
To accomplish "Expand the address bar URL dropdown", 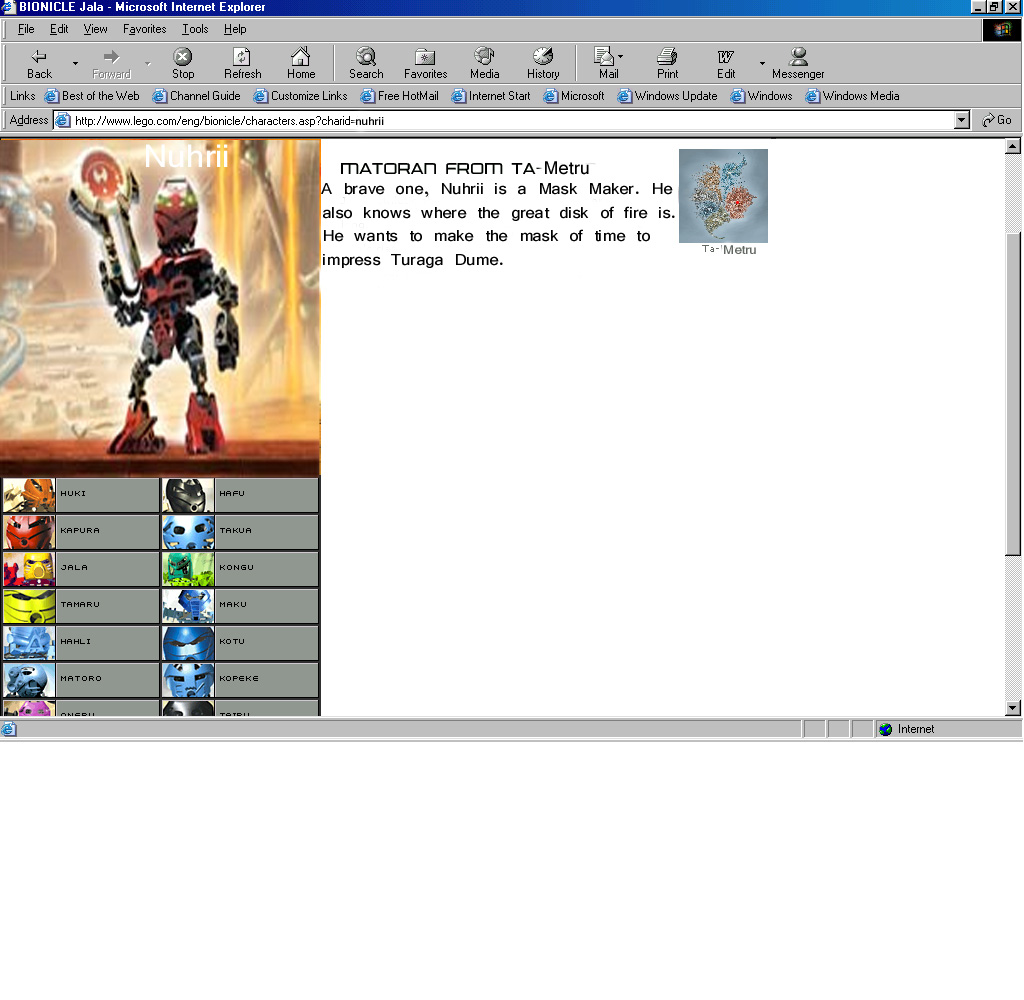I will click(x=962, y=120).
